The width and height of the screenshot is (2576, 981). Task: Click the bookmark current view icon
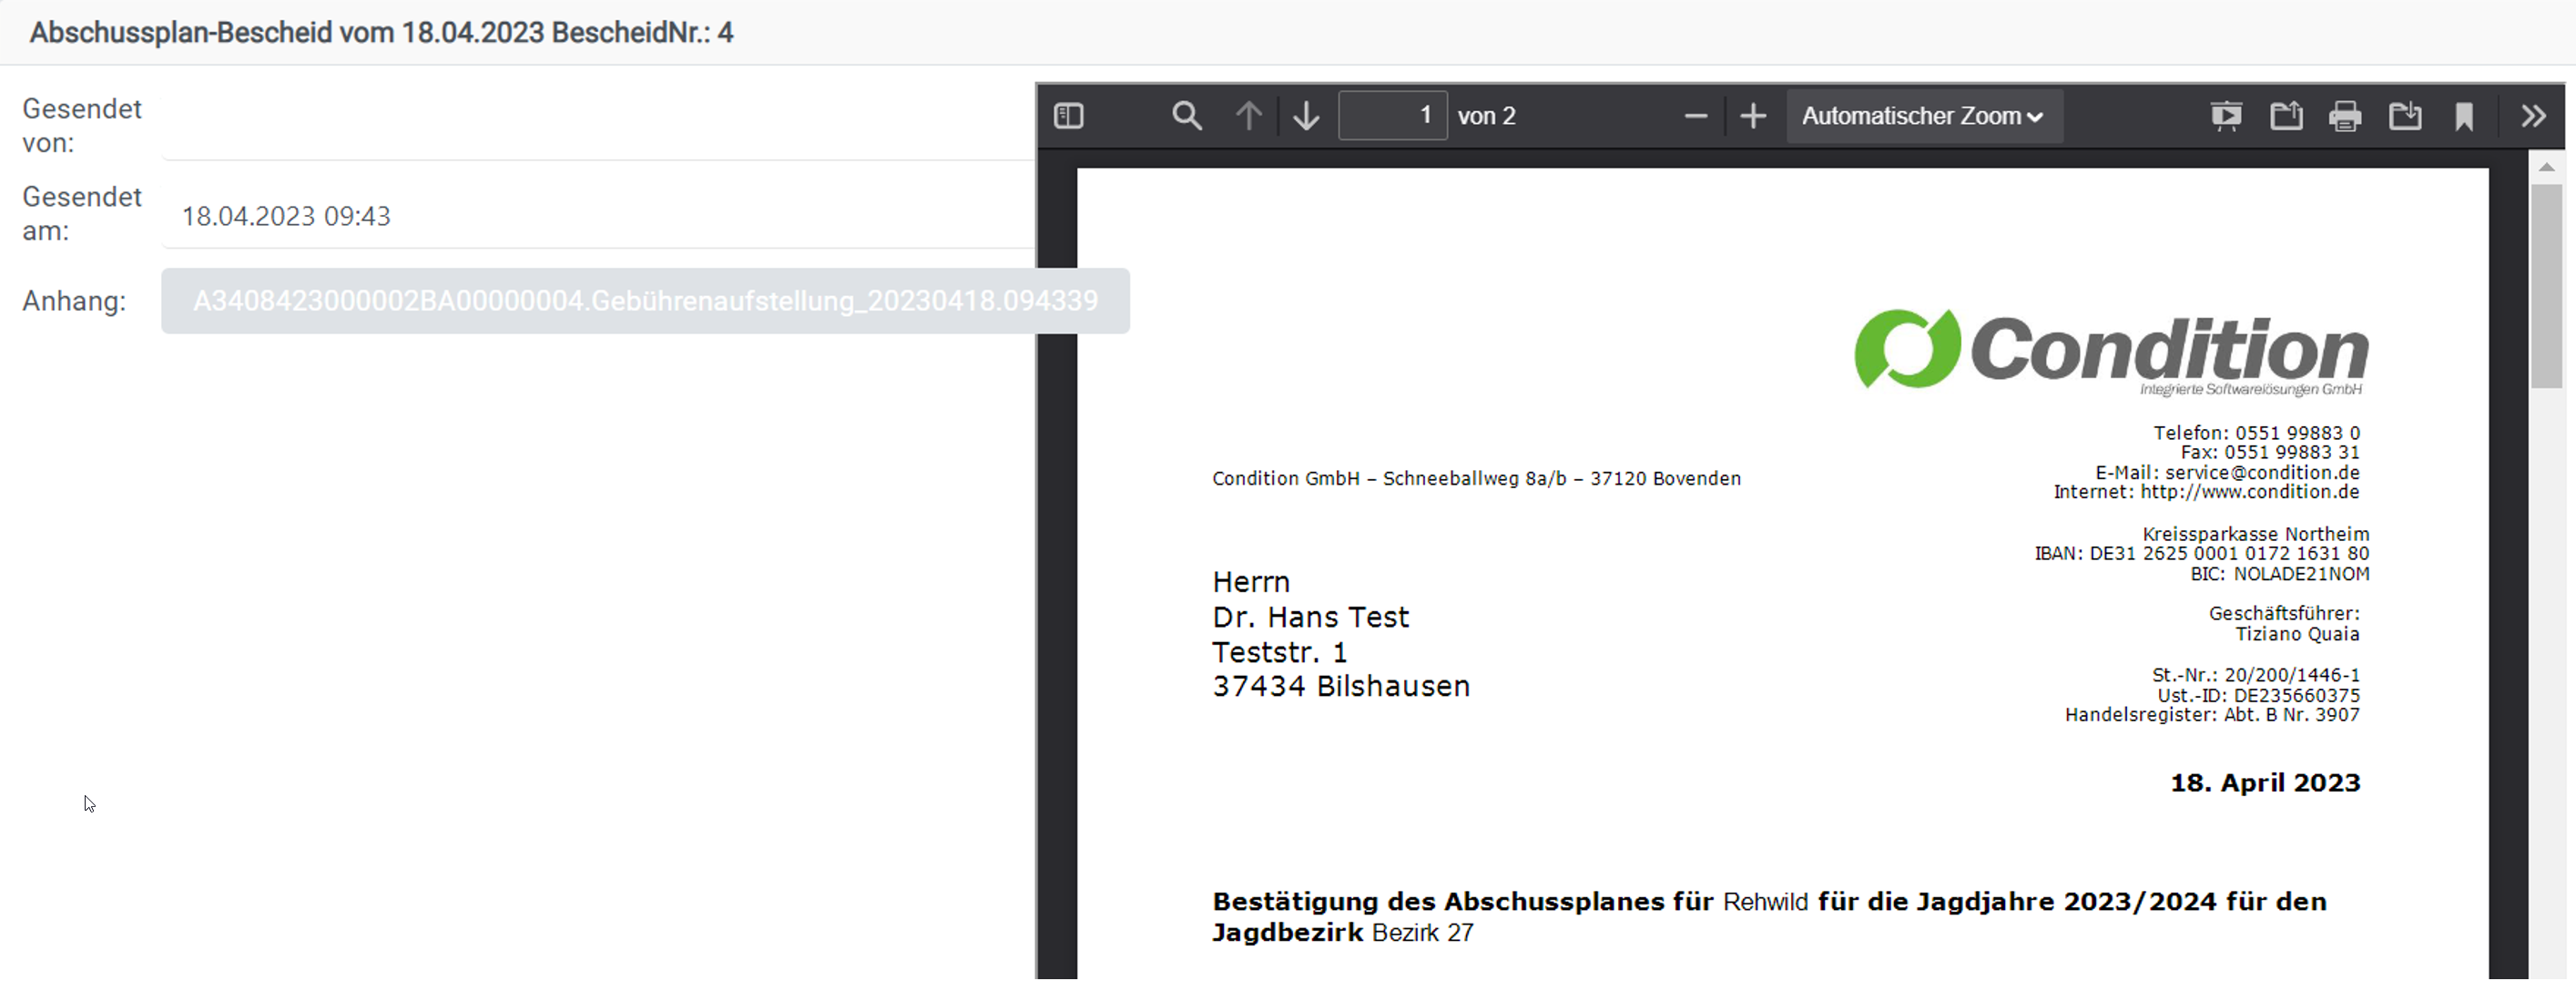(x=2464, y=116)
